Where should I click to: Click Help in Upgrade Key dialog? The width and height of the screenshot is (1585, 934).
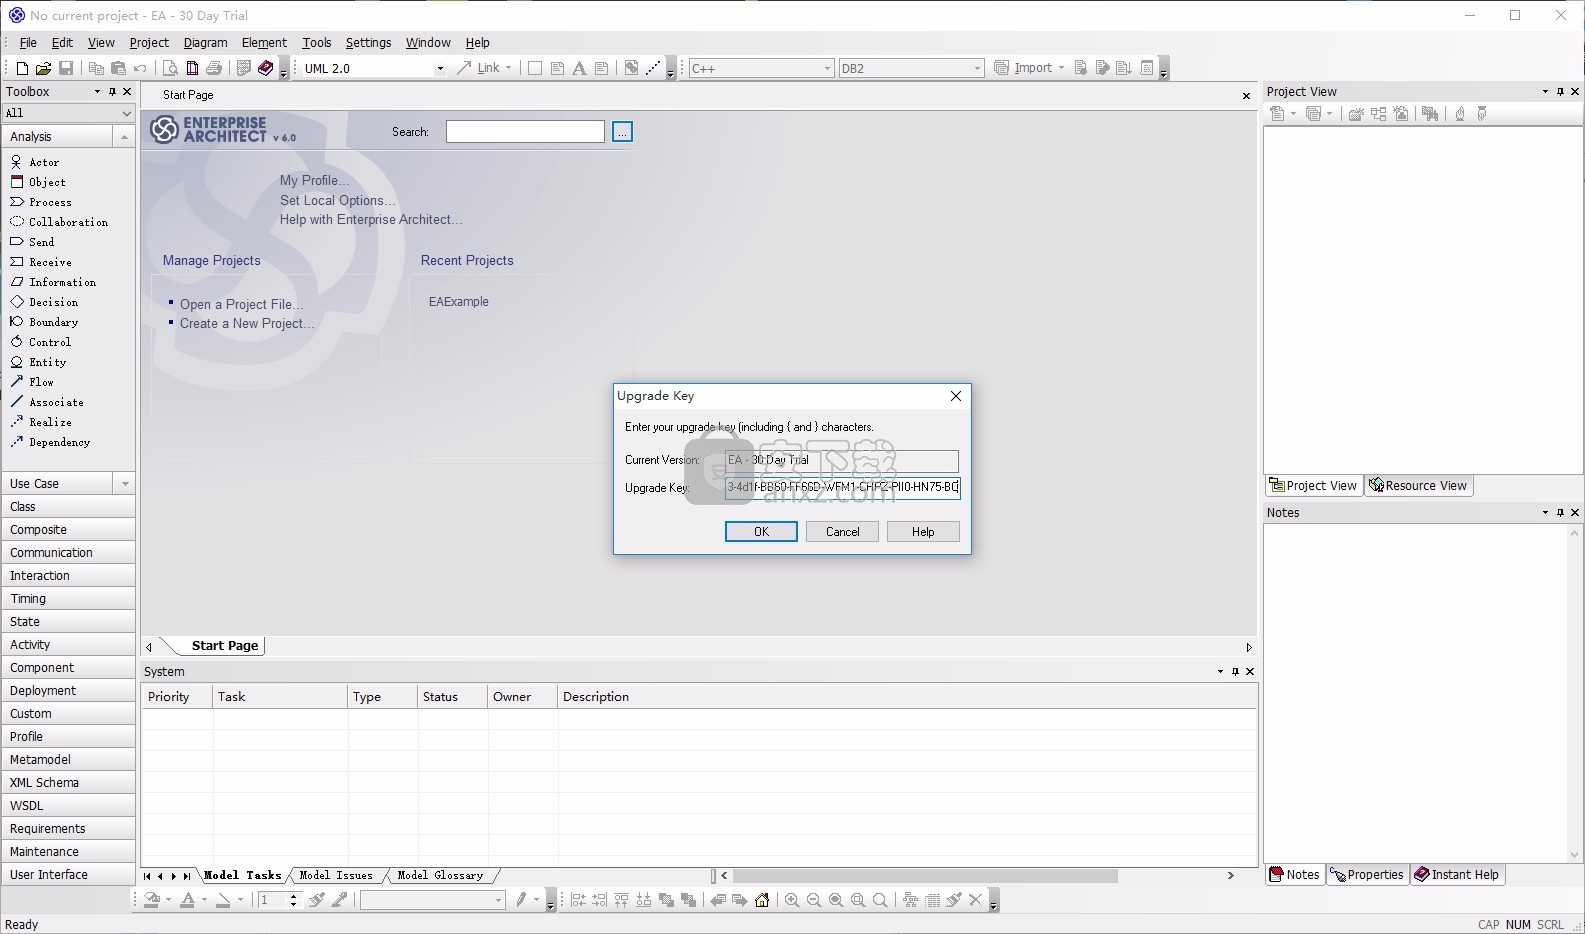[x=923, y=532]
